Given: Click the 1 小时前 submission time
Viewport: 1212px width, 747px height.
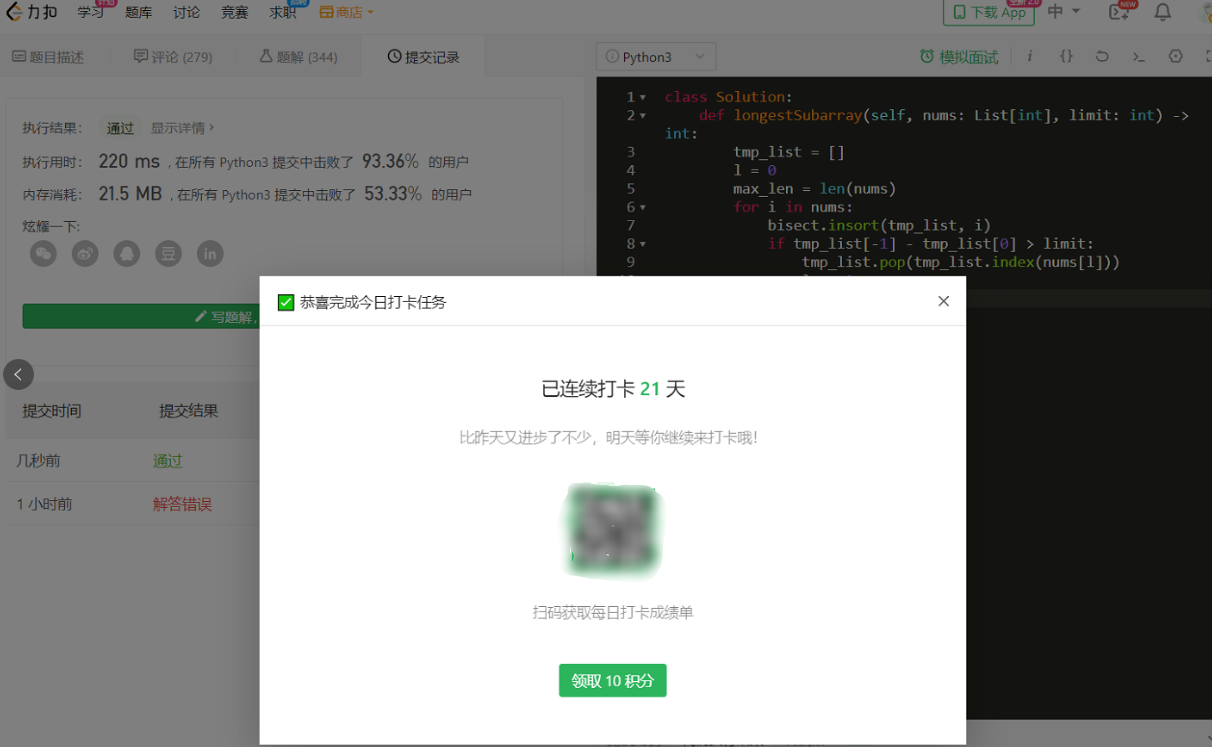Looking at the screenshot, I should pyautogui.click(x=44, y=504).
